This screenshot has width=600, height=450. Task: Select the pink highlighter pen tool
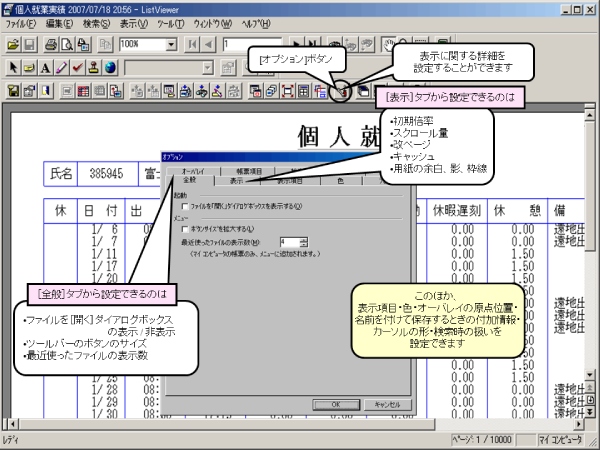point(62,68)
